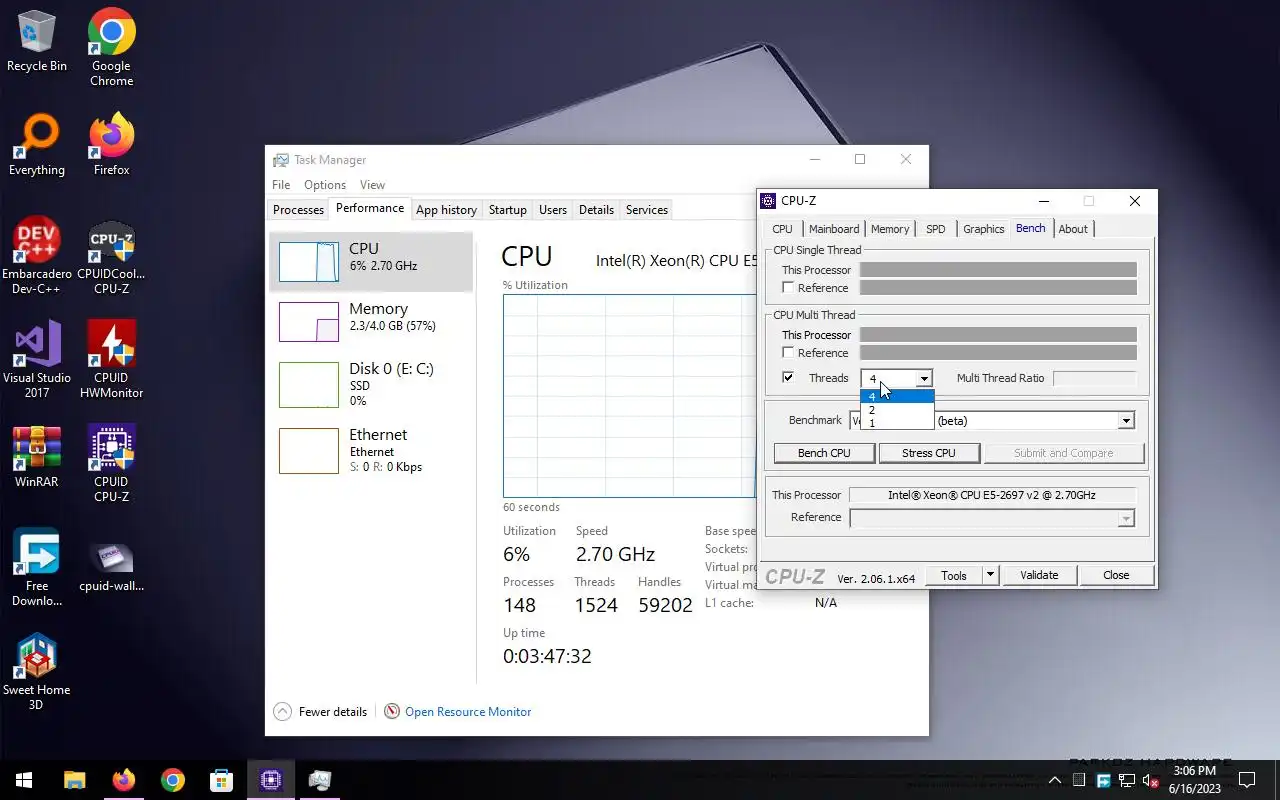
Task: Select 1 thread in dropdown list
Action: coord(897,423)
